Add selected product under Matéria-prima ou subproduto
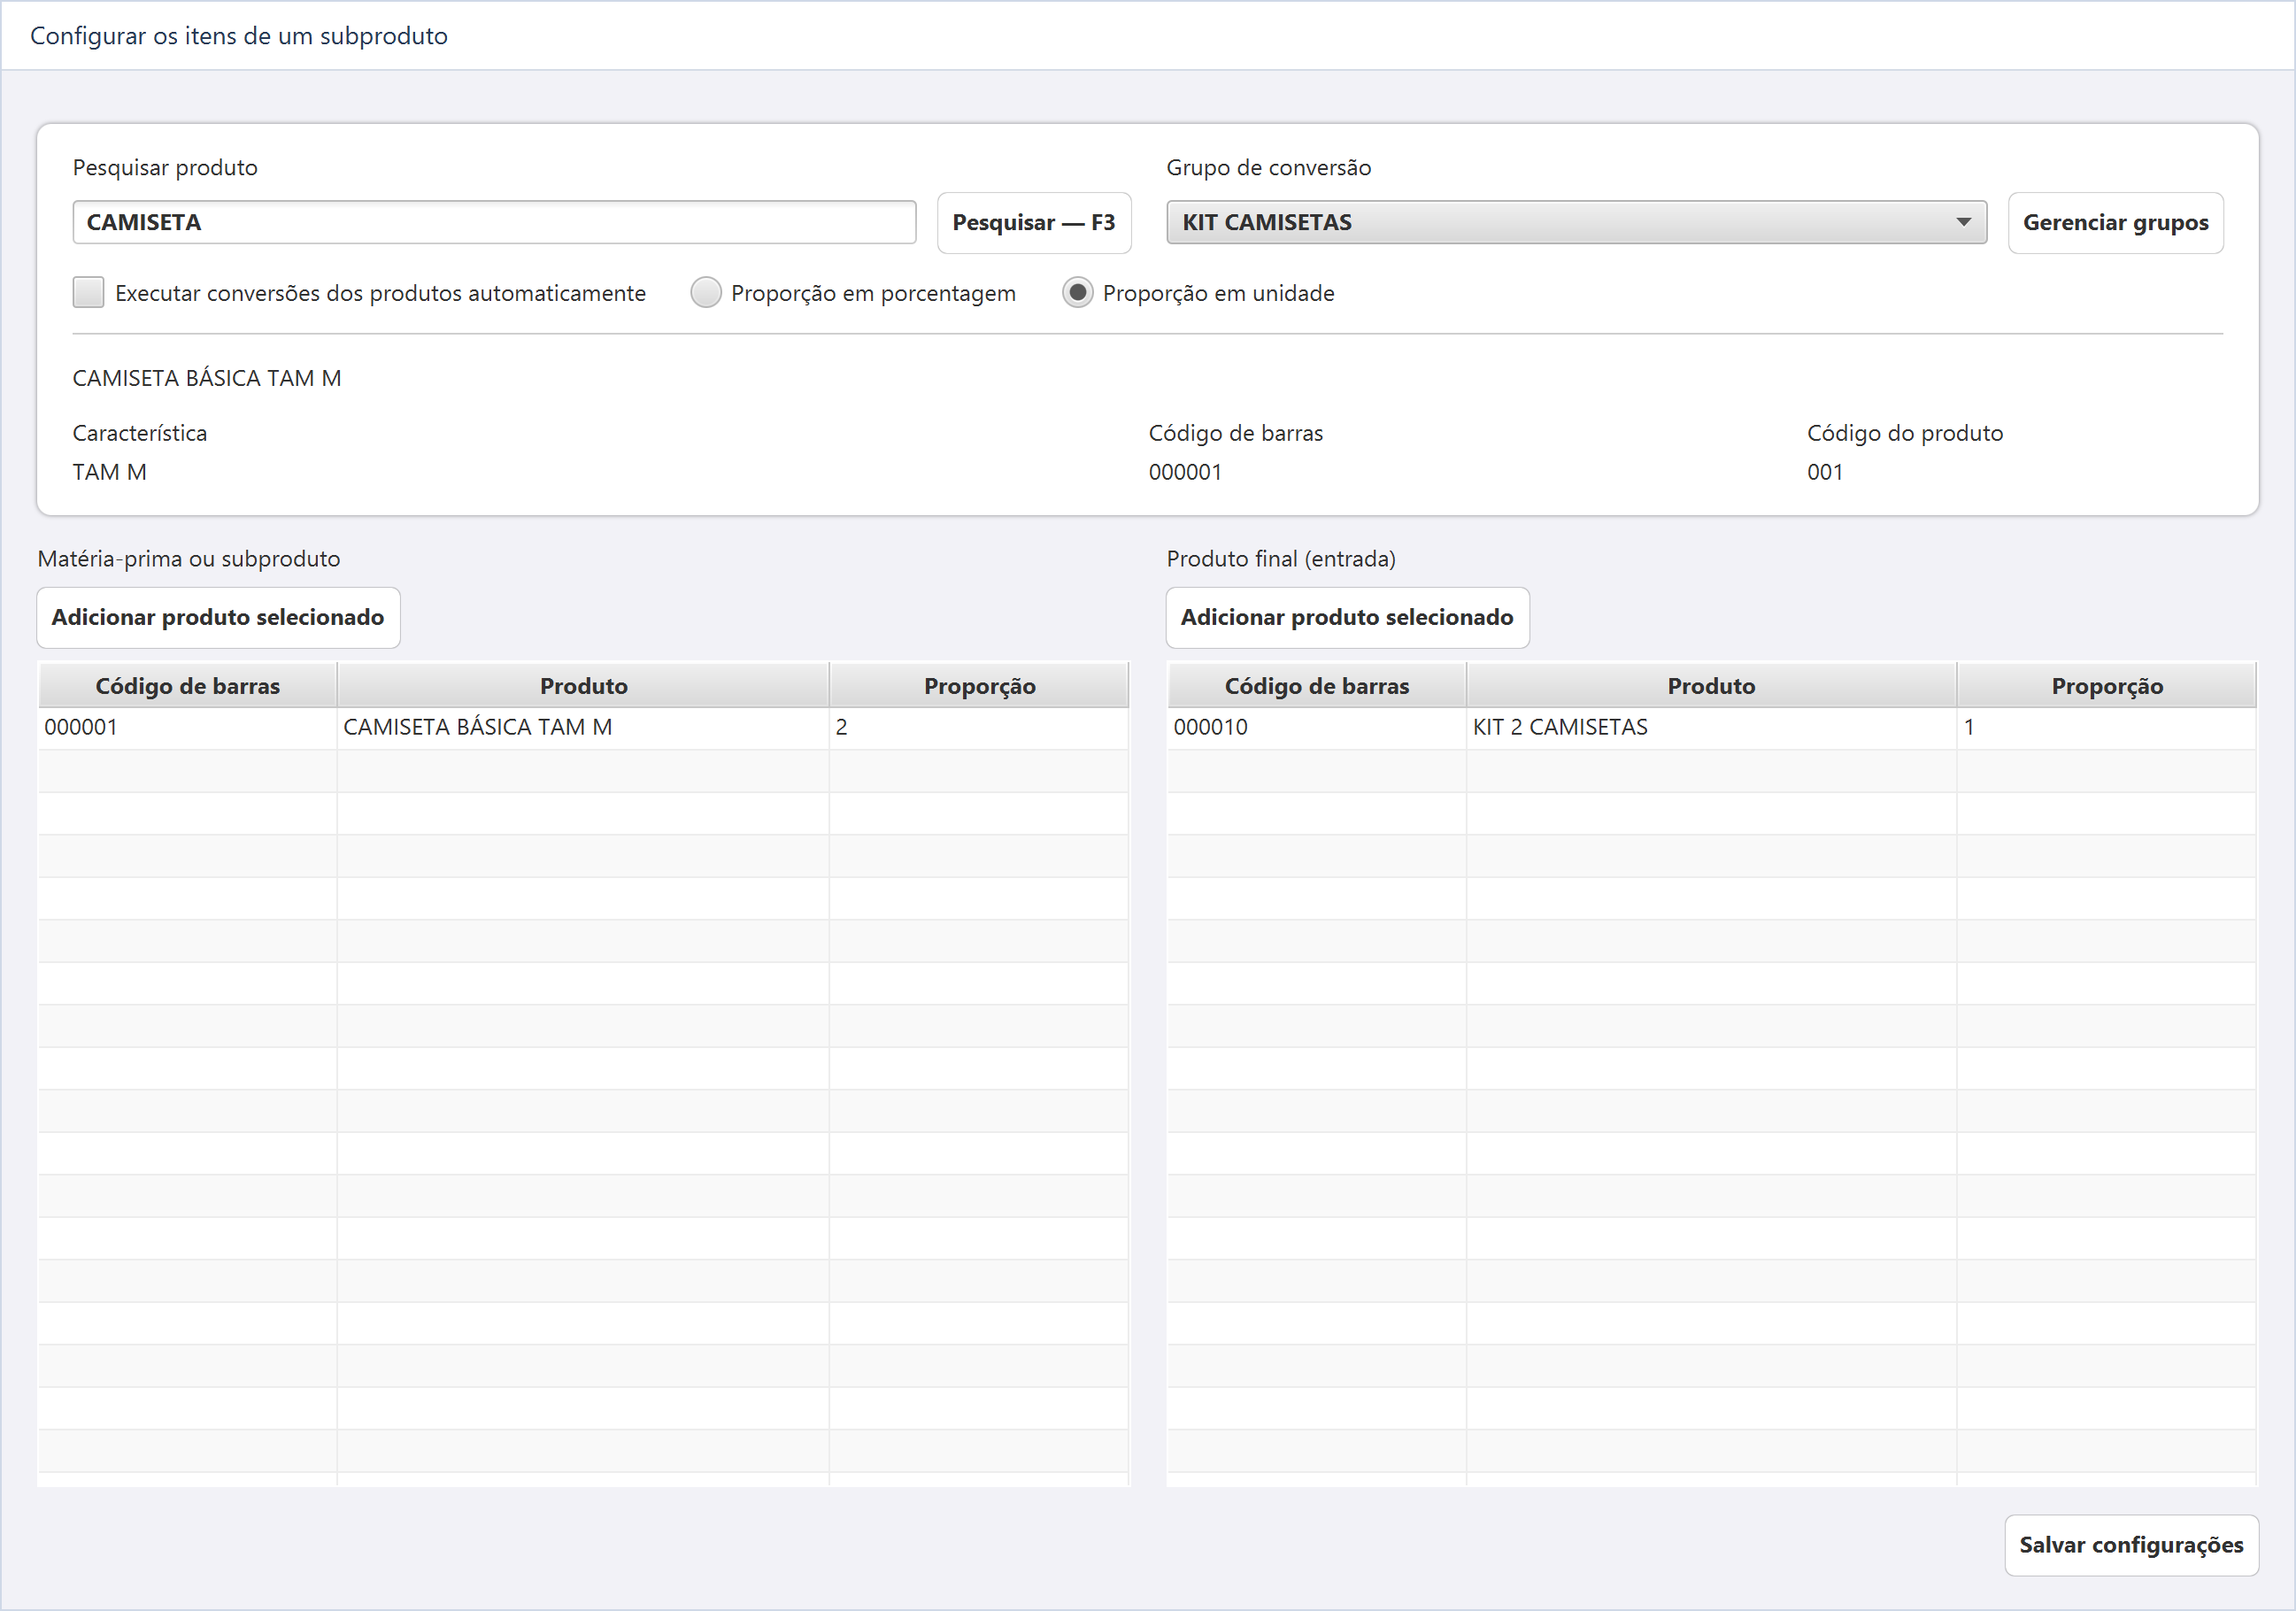This screenshot has height=1611, width=2296. click(218, 617)
